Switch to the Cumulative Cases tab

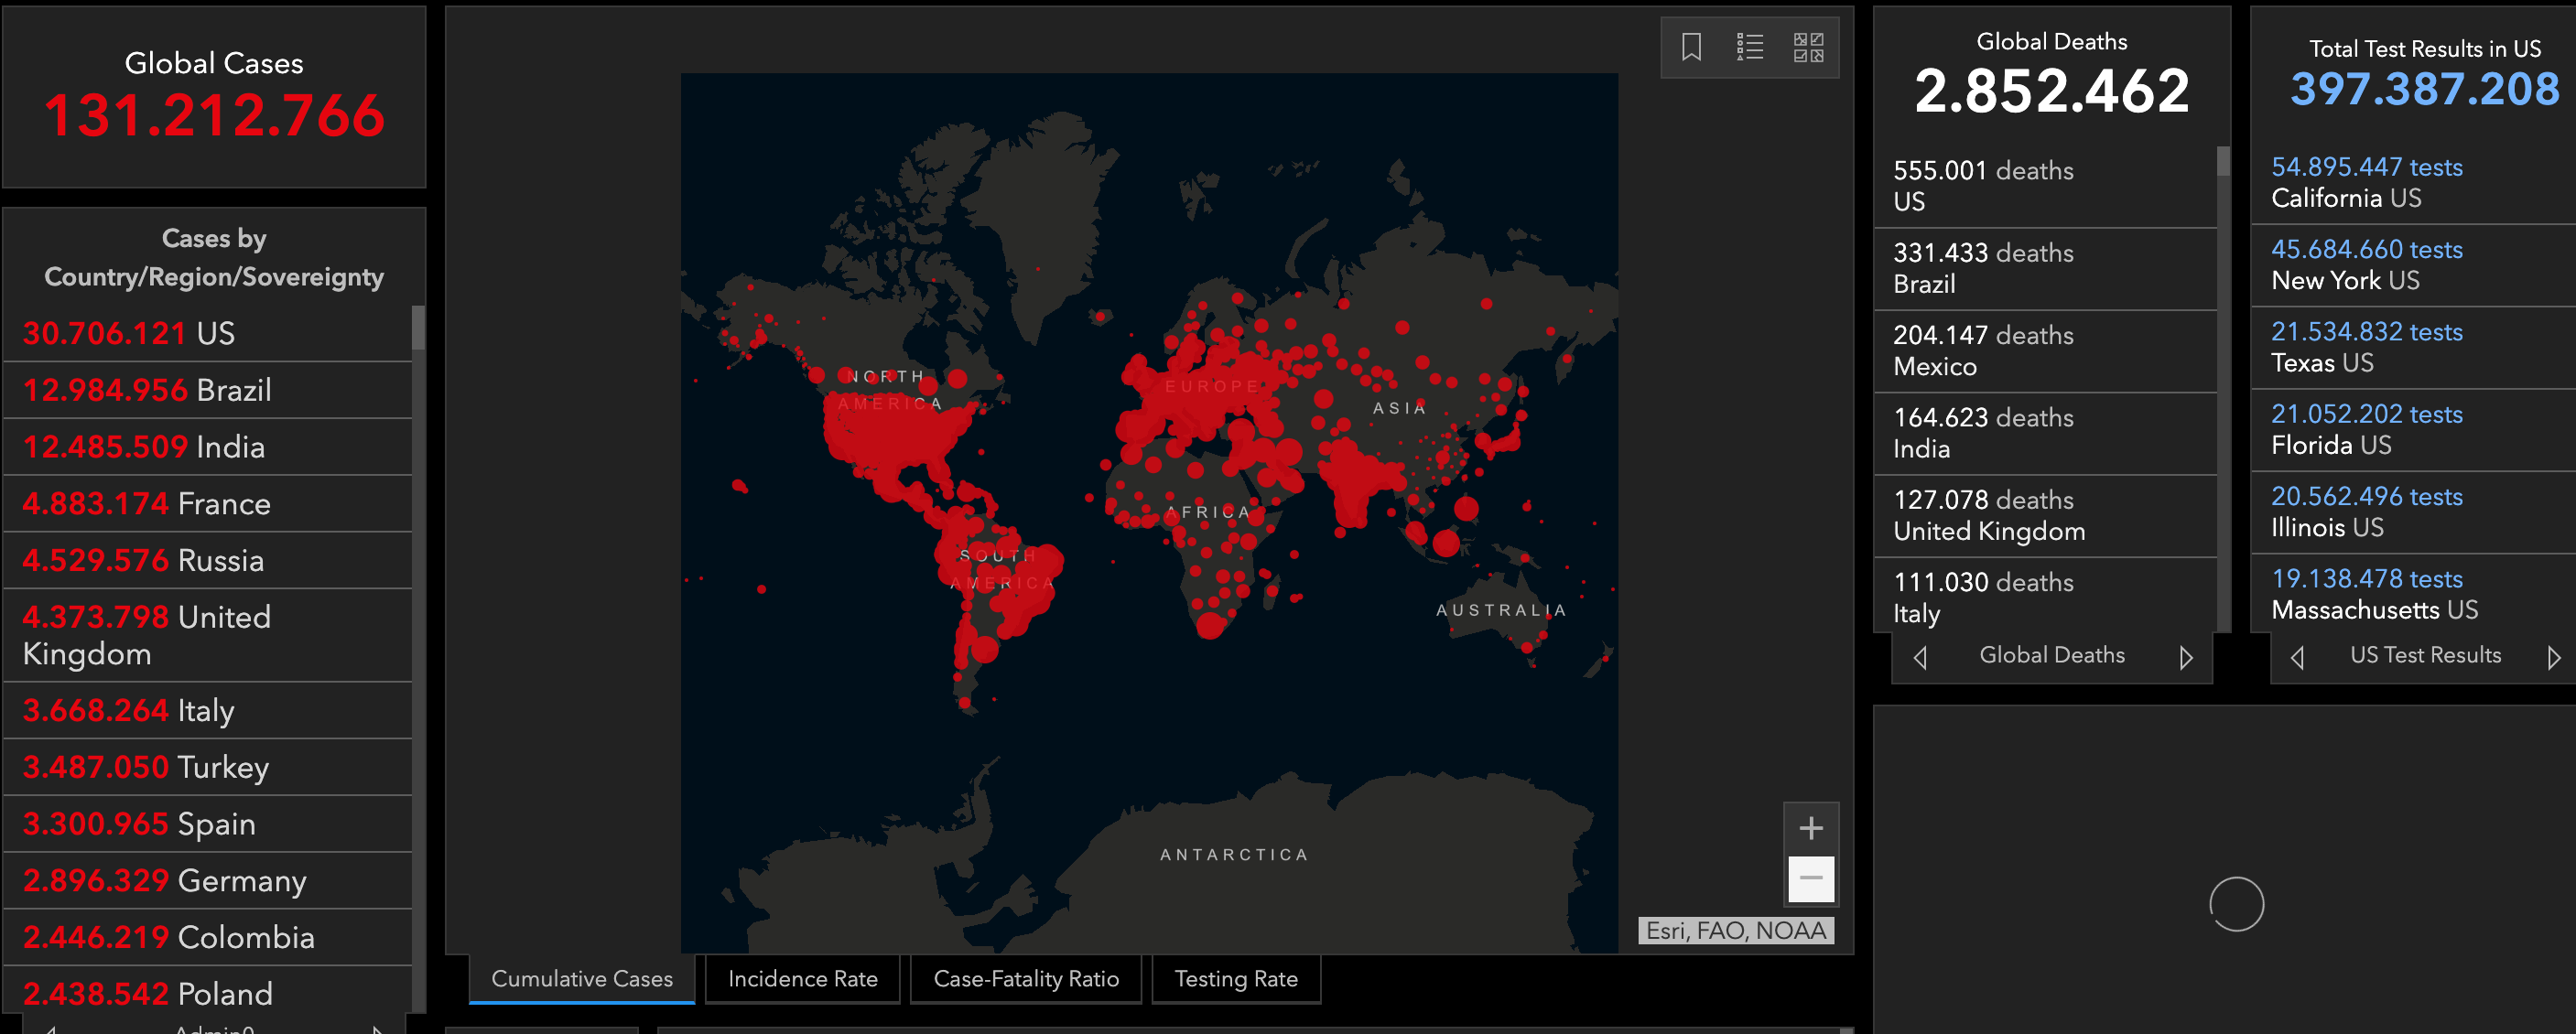pos(581,979)
